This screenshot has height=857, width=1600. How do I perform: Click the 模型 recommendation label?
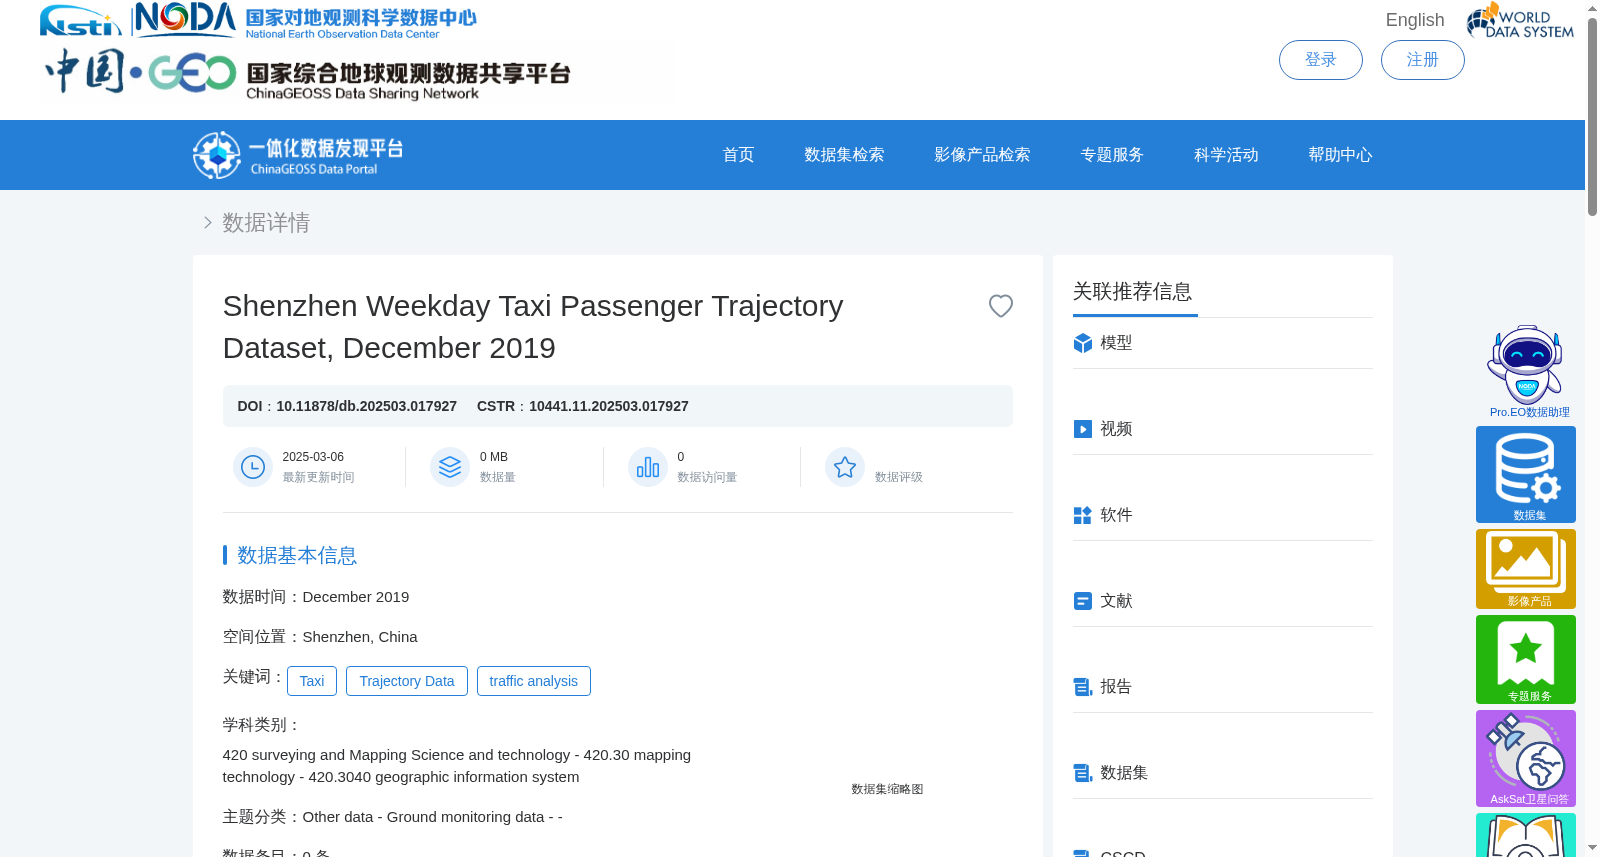click(x=1116, y=343)
